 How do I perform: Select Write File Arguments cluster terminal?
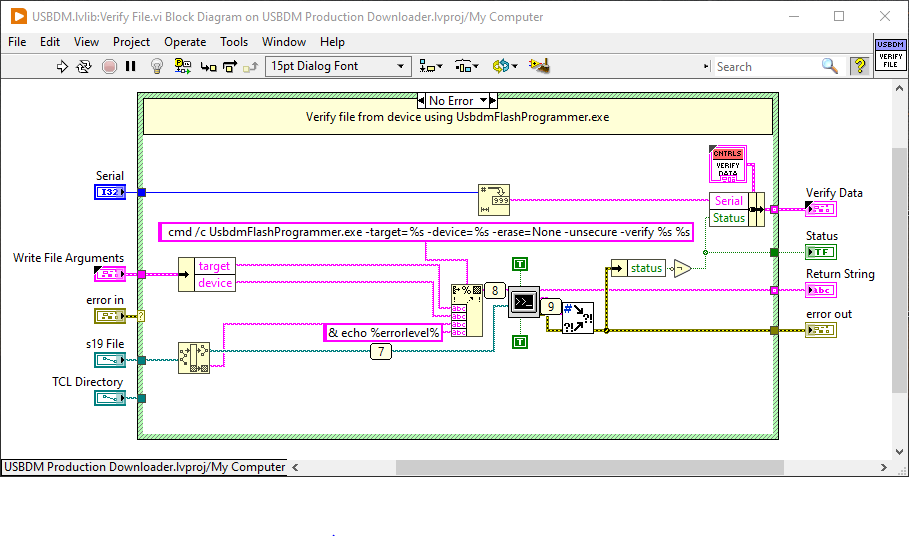[110, 274]
